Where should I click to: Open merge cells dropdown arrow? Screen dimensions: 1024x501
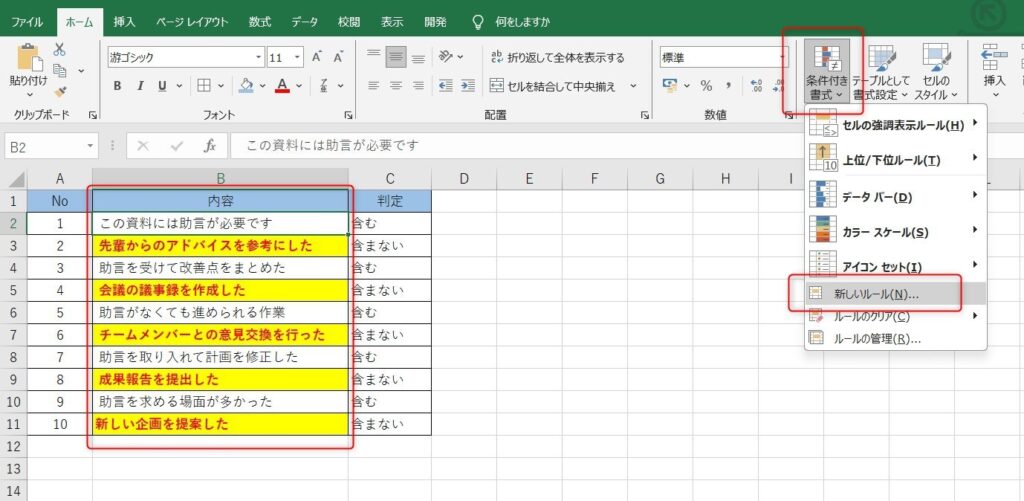633,86
